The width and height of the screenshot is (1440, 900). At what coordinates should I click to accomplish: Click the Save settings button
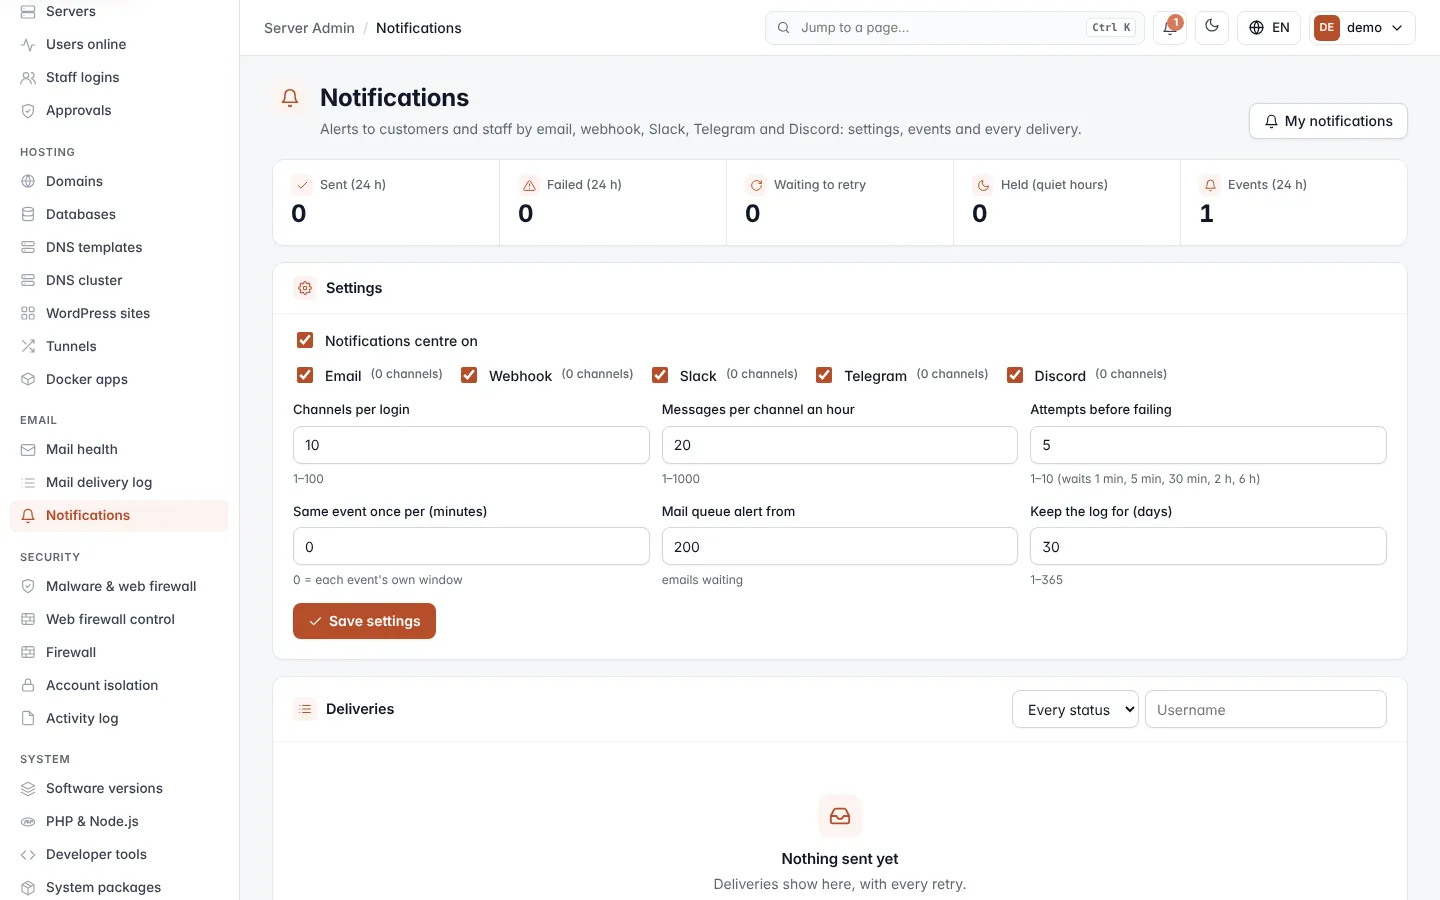pyautogui.click(x=364, y=621)
